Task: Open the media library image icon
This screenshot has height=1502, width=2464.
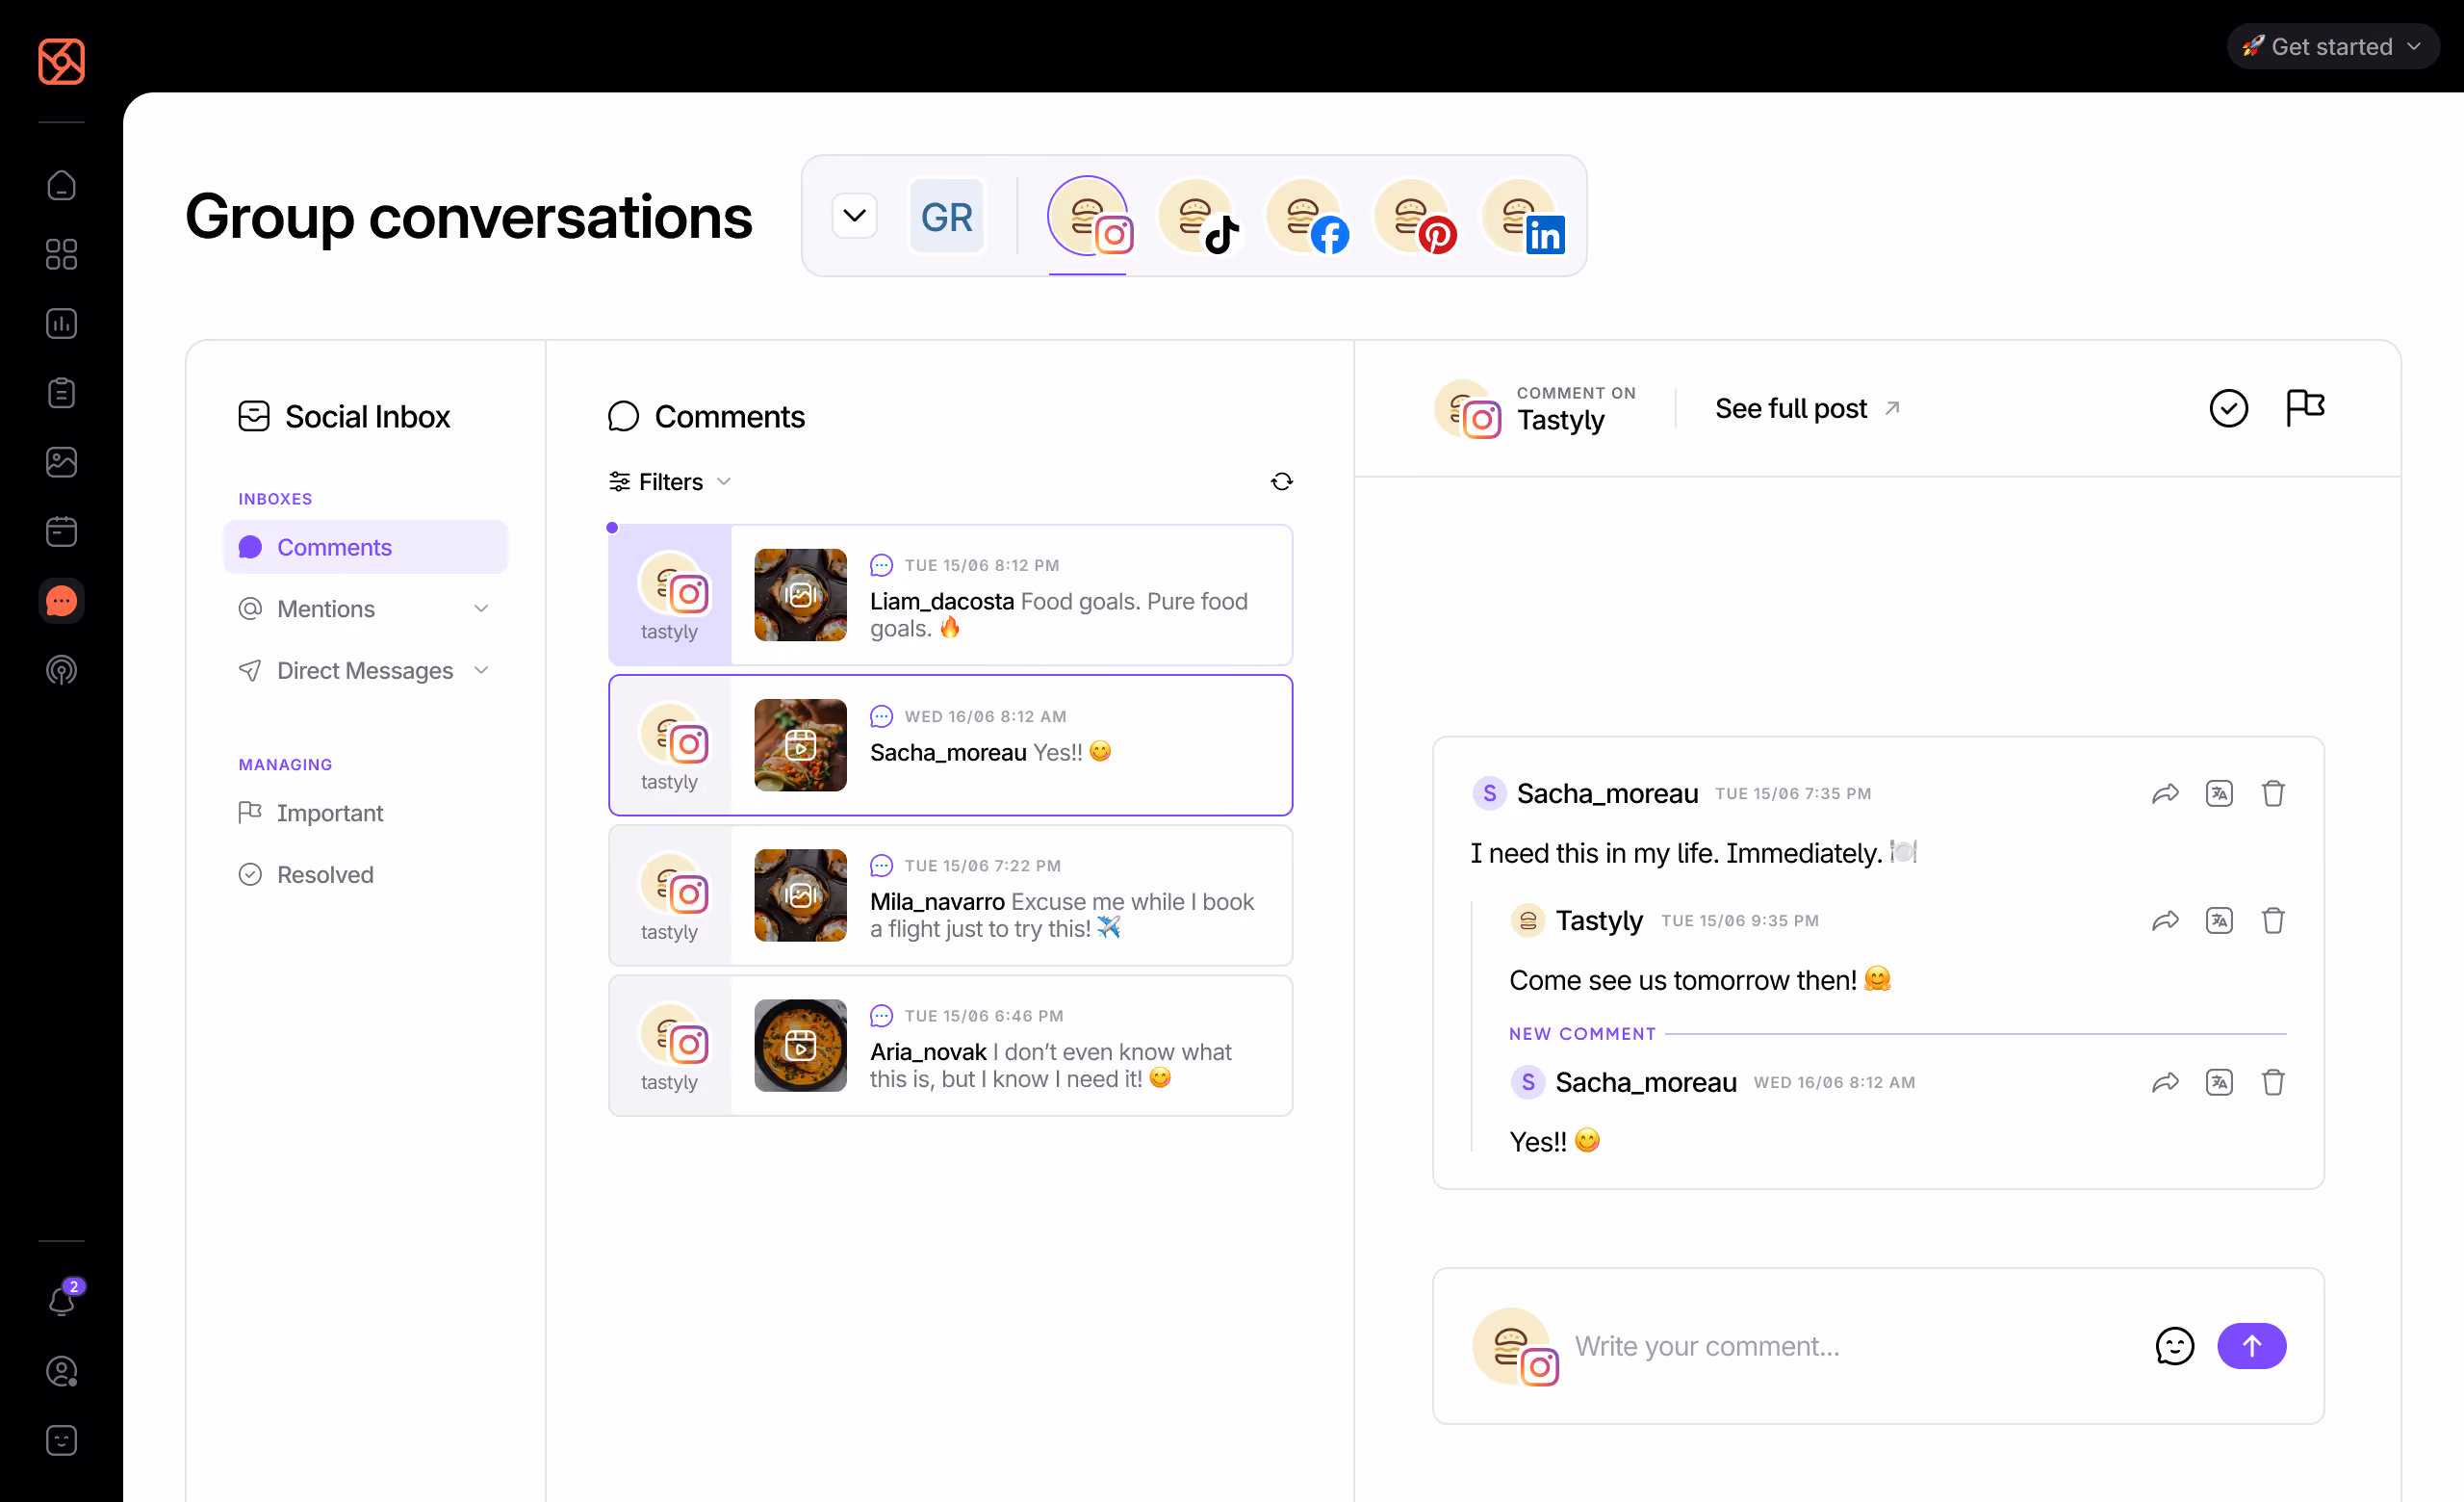Action: click(x=61, y=462)
